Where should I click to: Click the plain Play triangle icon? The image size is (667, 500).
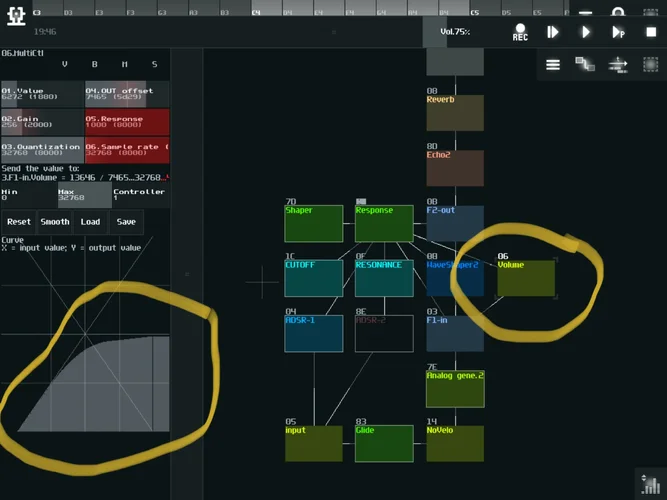[586, 32]
